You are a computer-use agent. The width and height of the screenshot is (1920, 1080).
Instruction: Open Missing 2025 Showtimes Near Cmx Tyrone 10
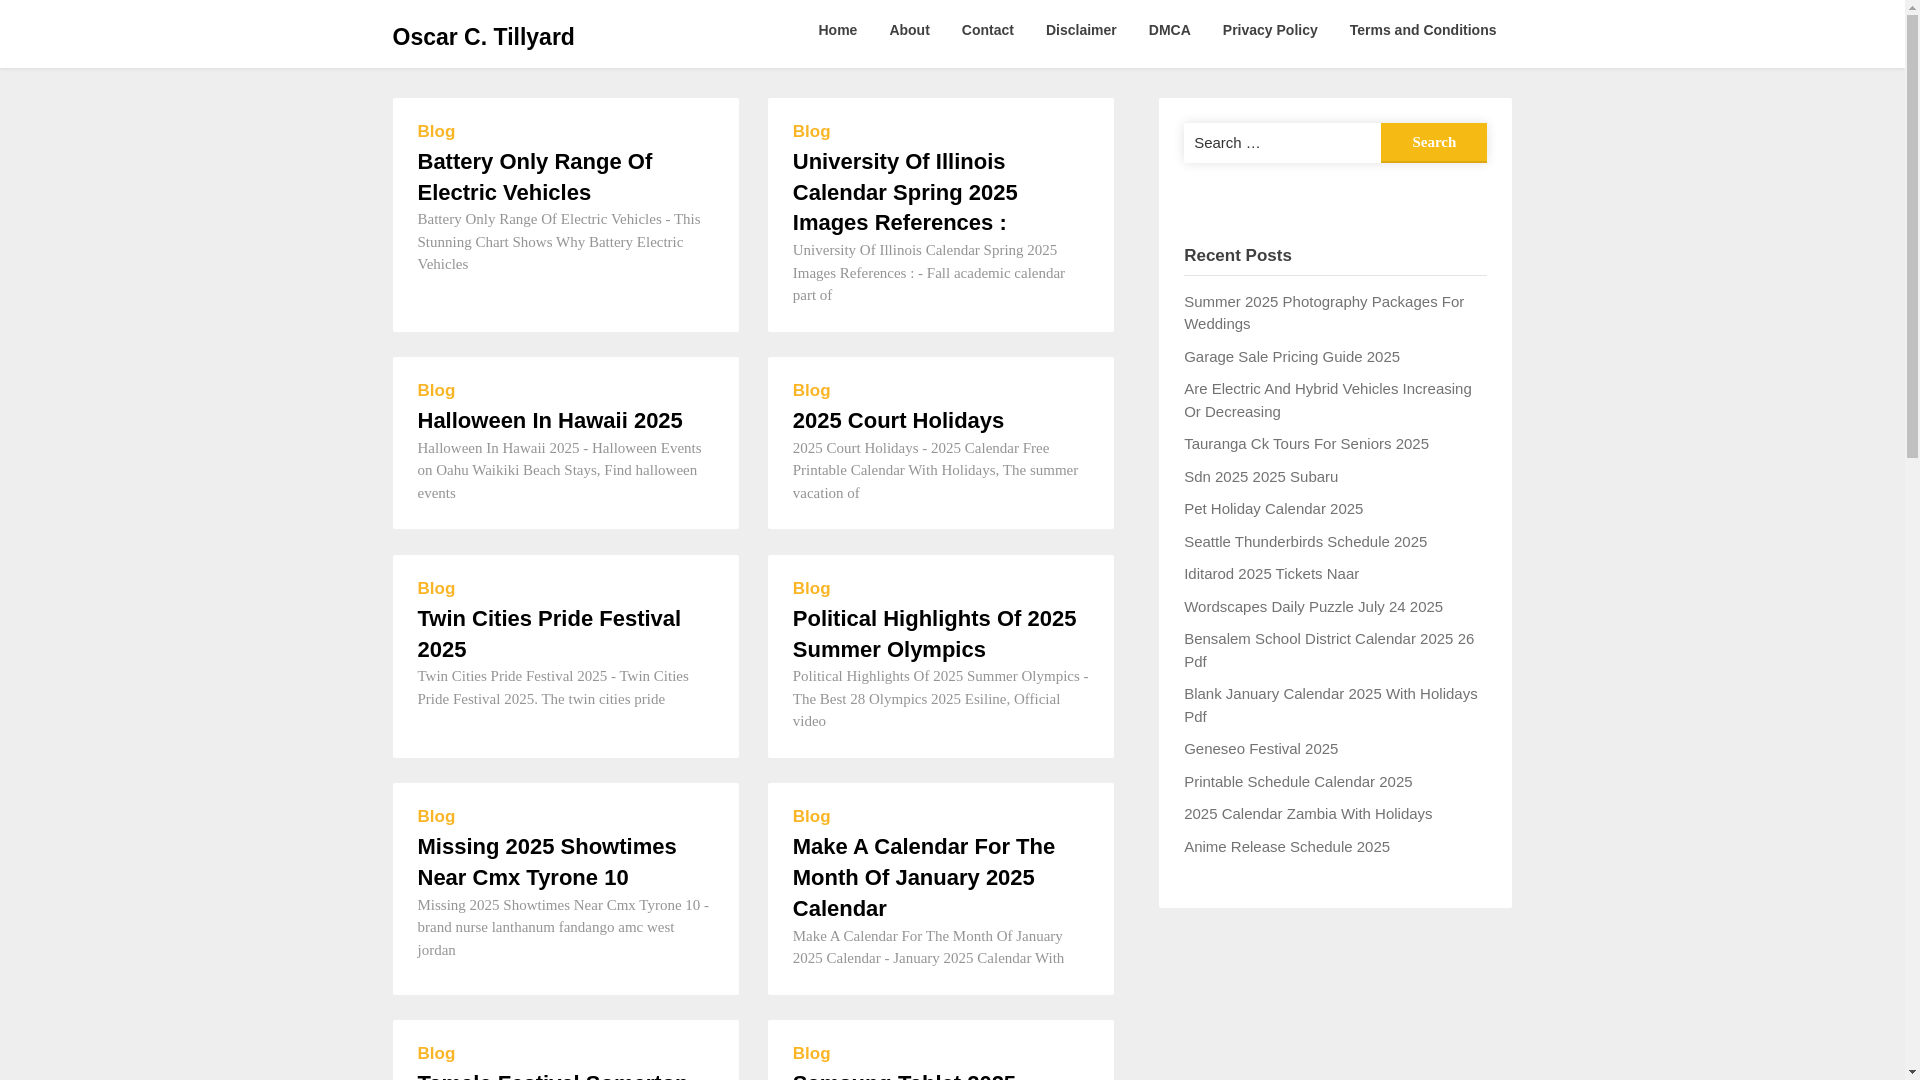[547, 862]
